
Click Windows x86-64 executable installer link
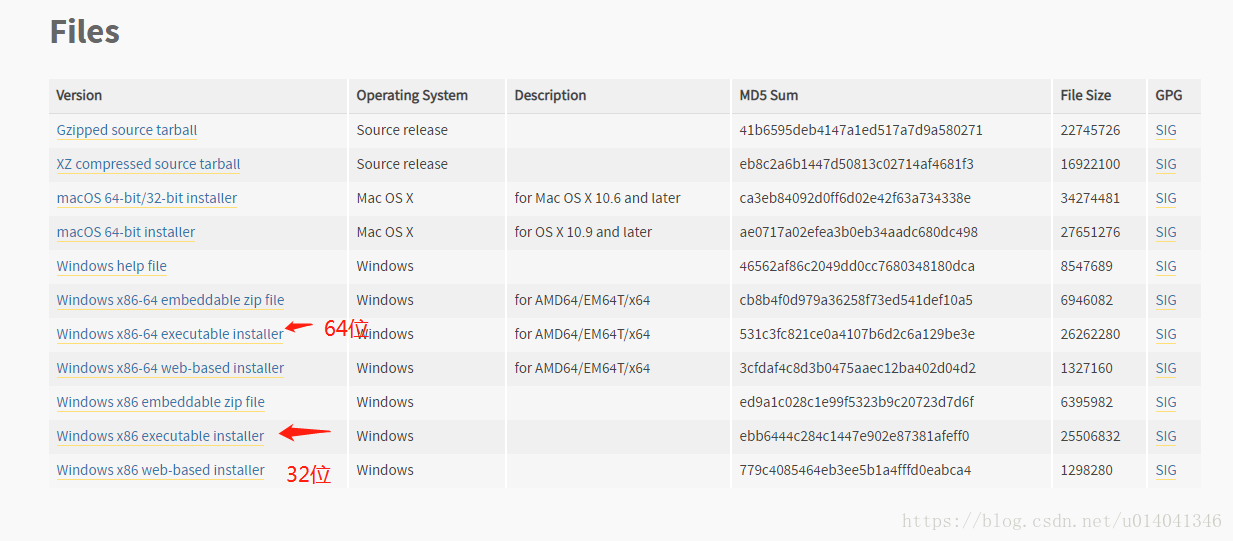170,334
